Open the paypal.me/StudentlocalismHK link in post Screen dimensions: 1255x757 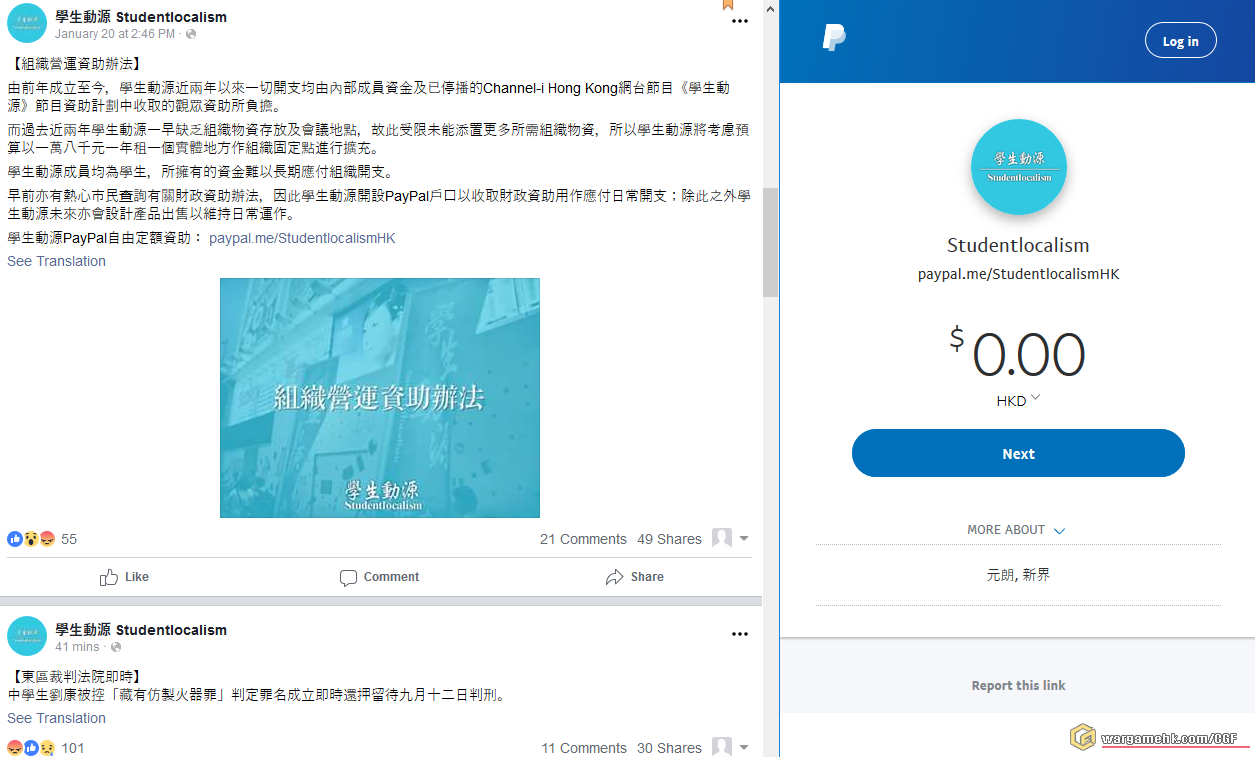tap(302, 238)
